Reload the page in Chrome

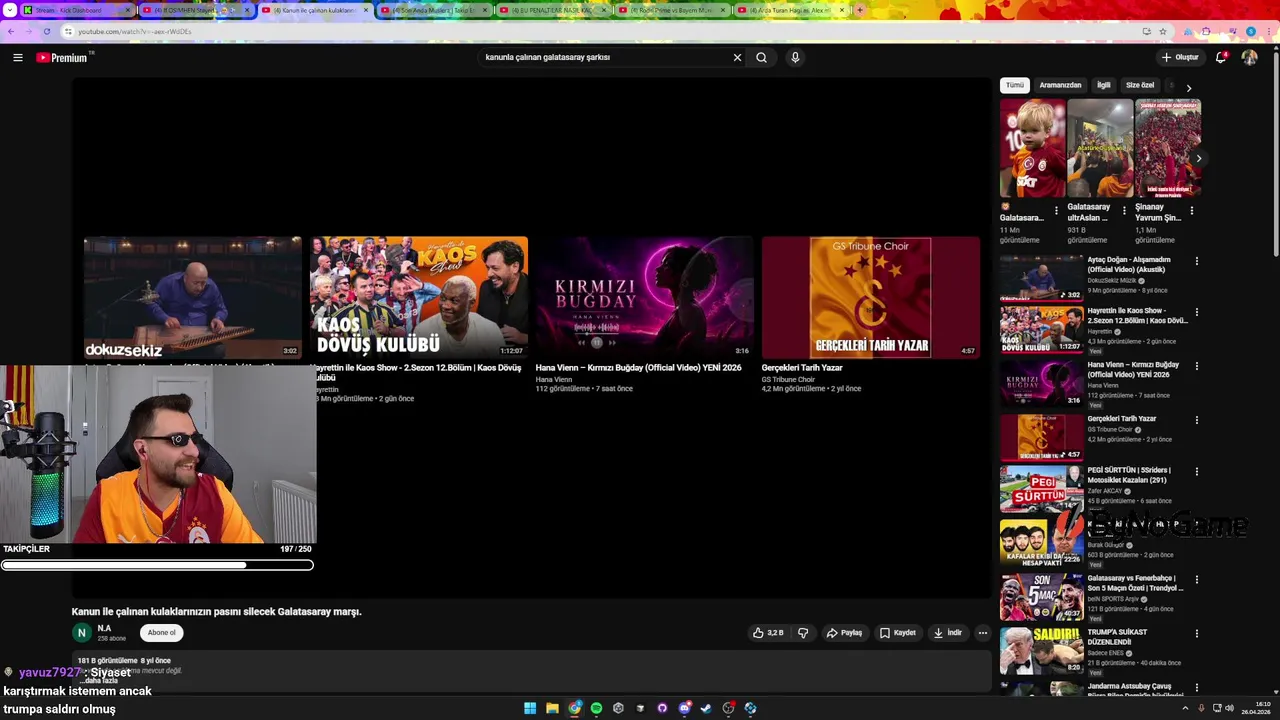[46, 31]
